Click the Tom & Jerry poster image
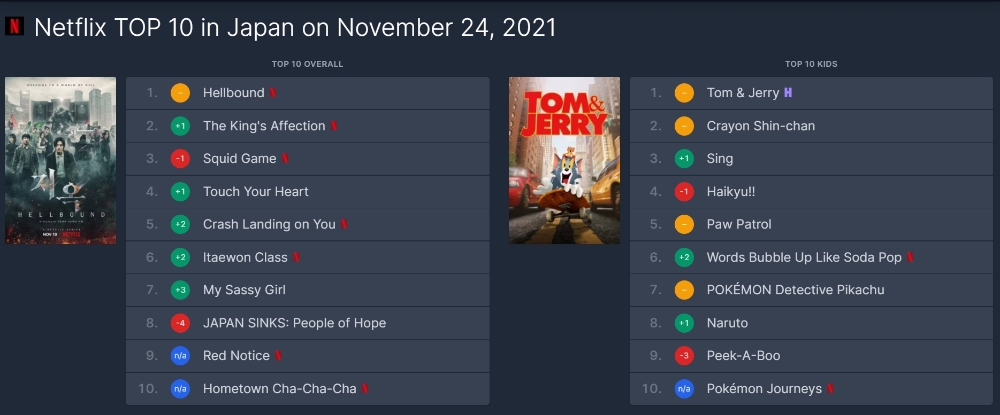The width and height of the screenshot is (1000, 415). click(564, 161)
